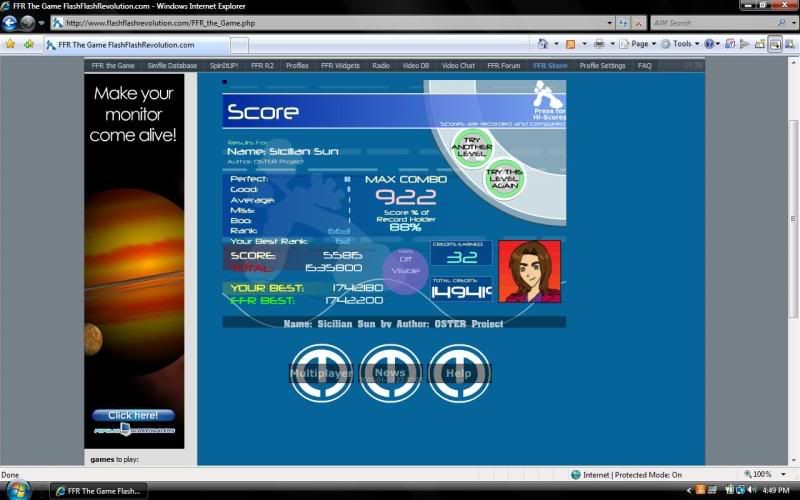Open the Simfile Database navigation link
The height and width of the screenshot is (500, 800).
[172, 66]
